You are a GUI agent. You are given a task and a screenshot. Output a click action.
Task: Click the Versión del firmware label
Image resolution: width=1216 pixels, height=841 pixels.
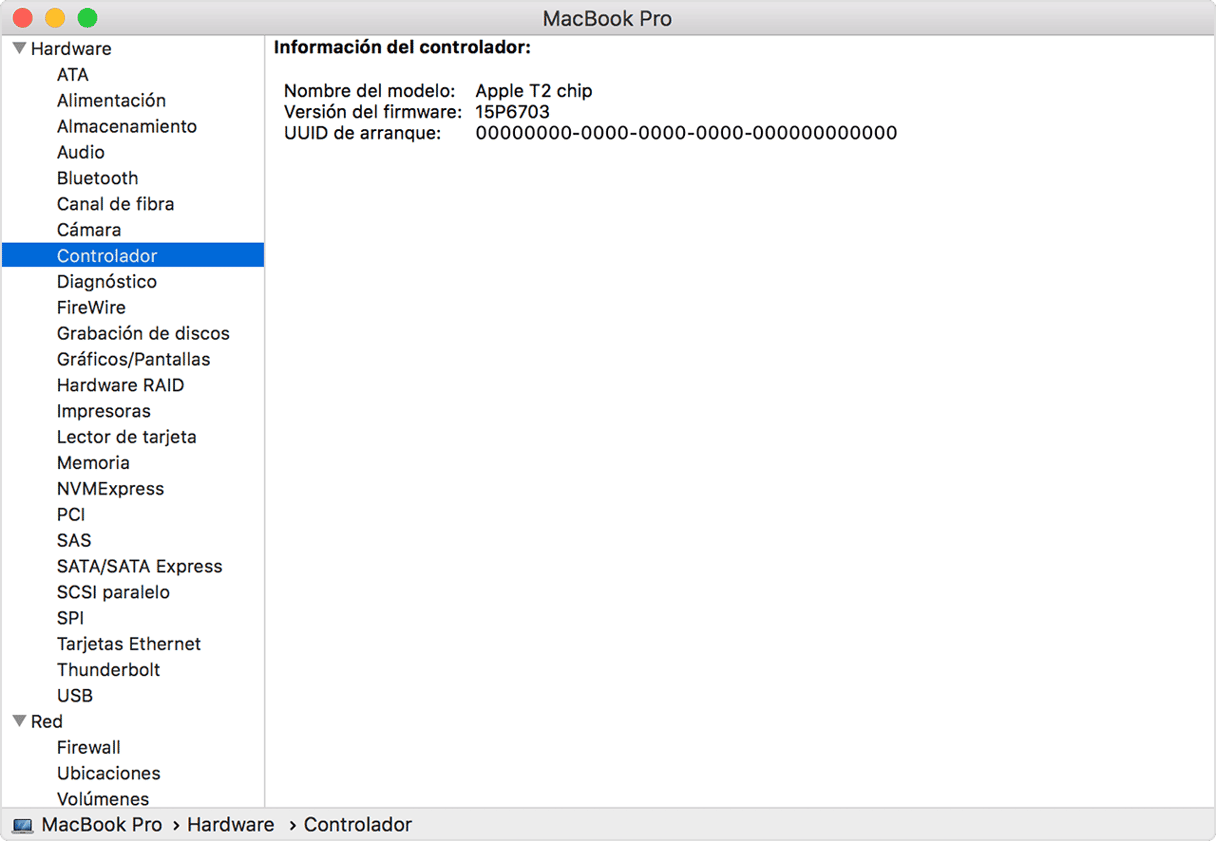tap(373, 112)
